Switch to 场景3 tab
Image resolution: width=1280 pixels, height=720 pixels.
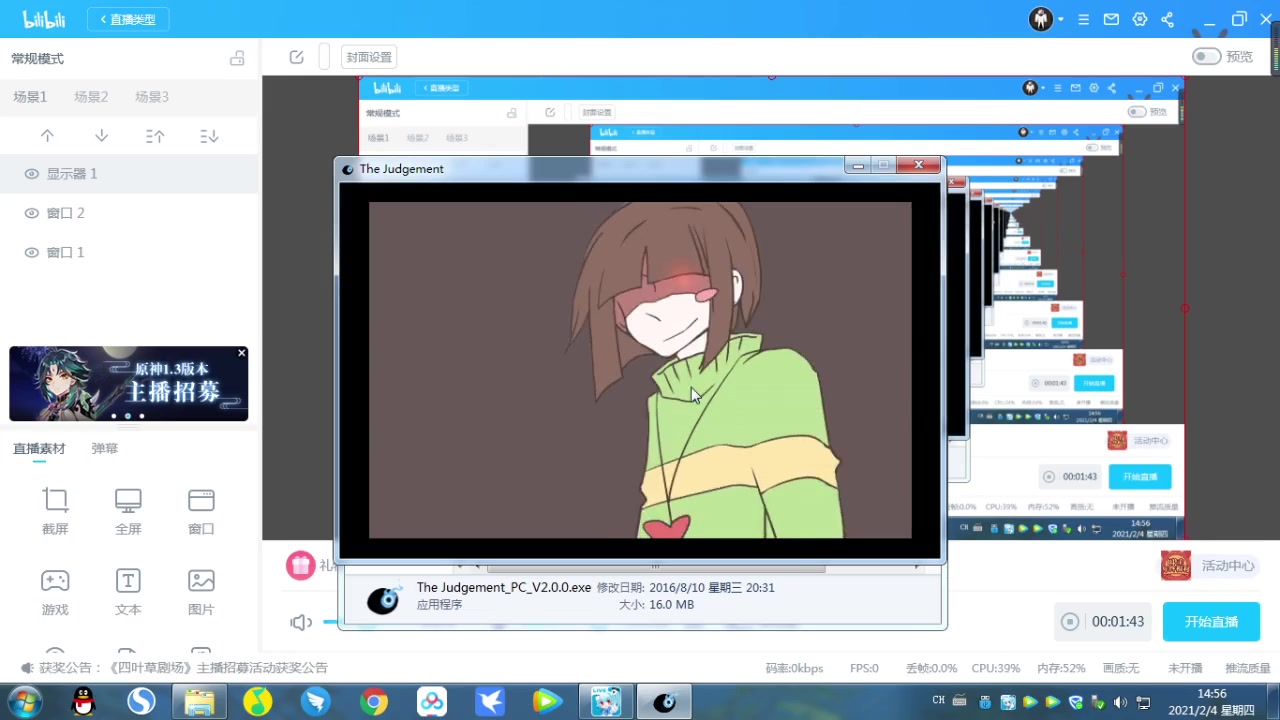pyautogui.click(x=152, y=97)
